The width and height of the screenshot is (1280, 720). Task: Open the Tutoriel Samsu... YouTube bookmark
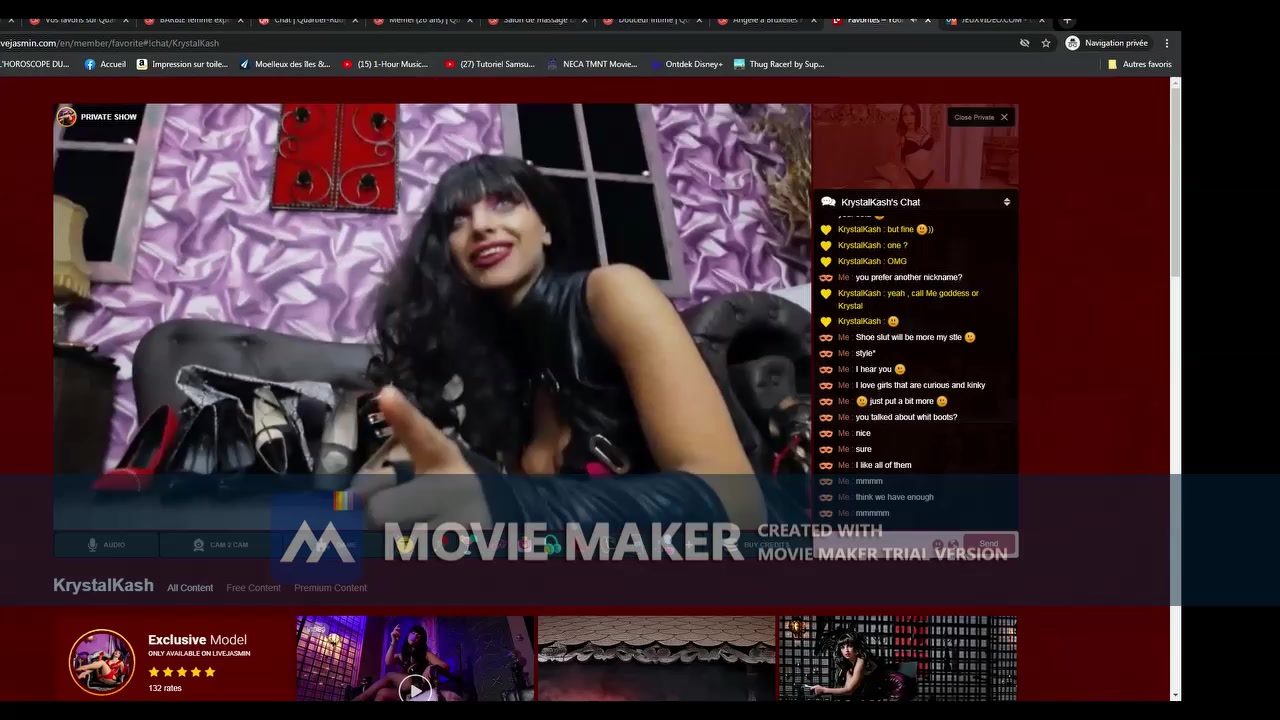(x=489, y=64)
